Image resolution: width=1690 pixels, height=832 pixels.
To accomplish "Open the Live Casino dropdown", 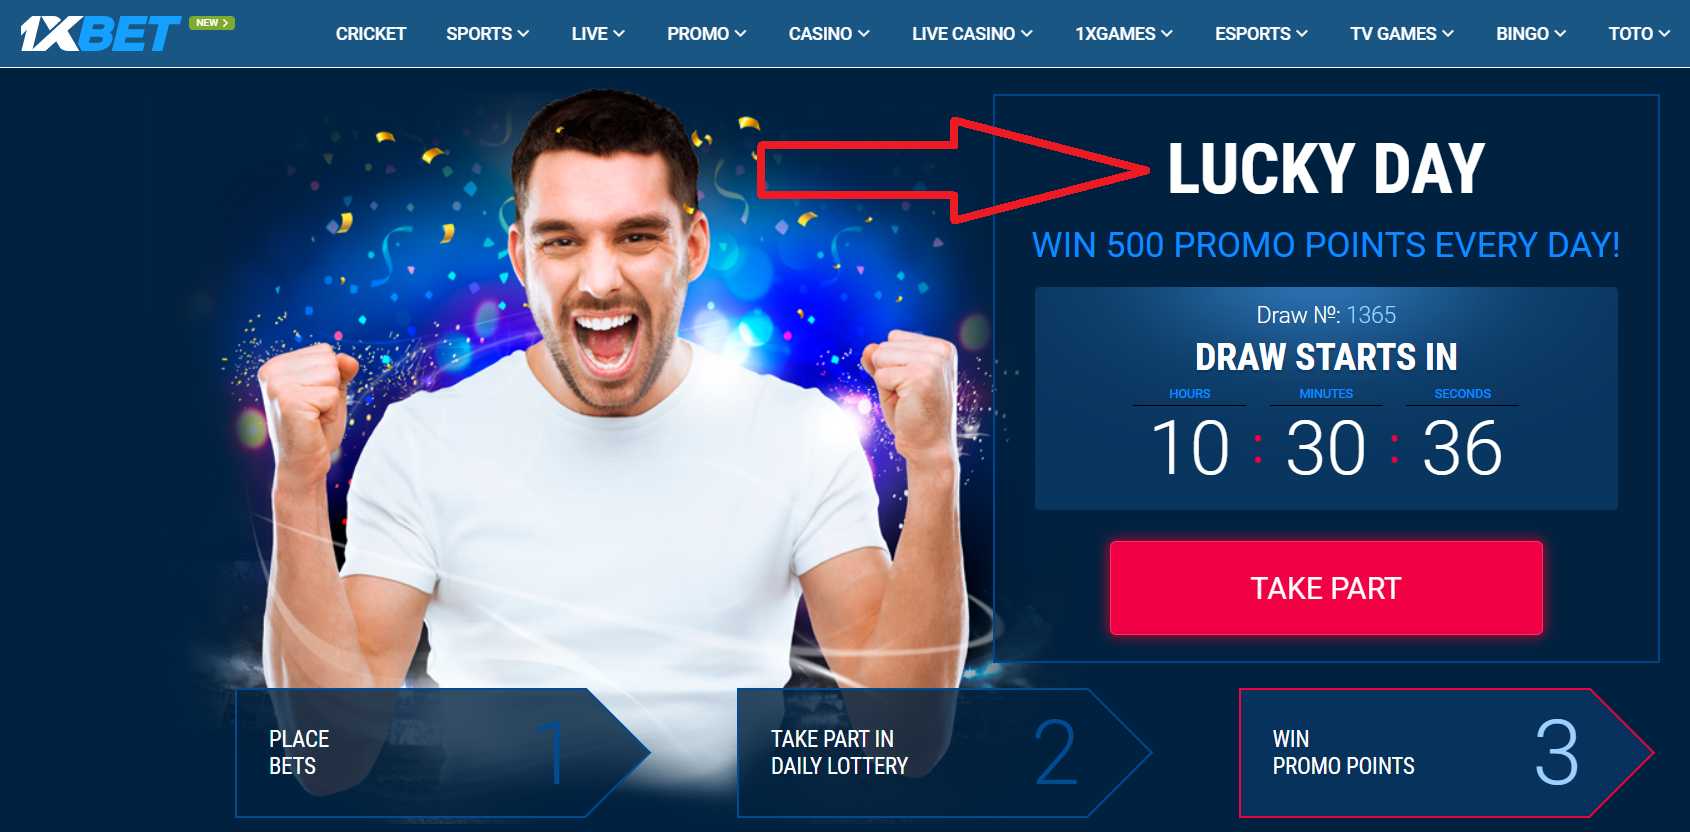I will coord(972,34).
